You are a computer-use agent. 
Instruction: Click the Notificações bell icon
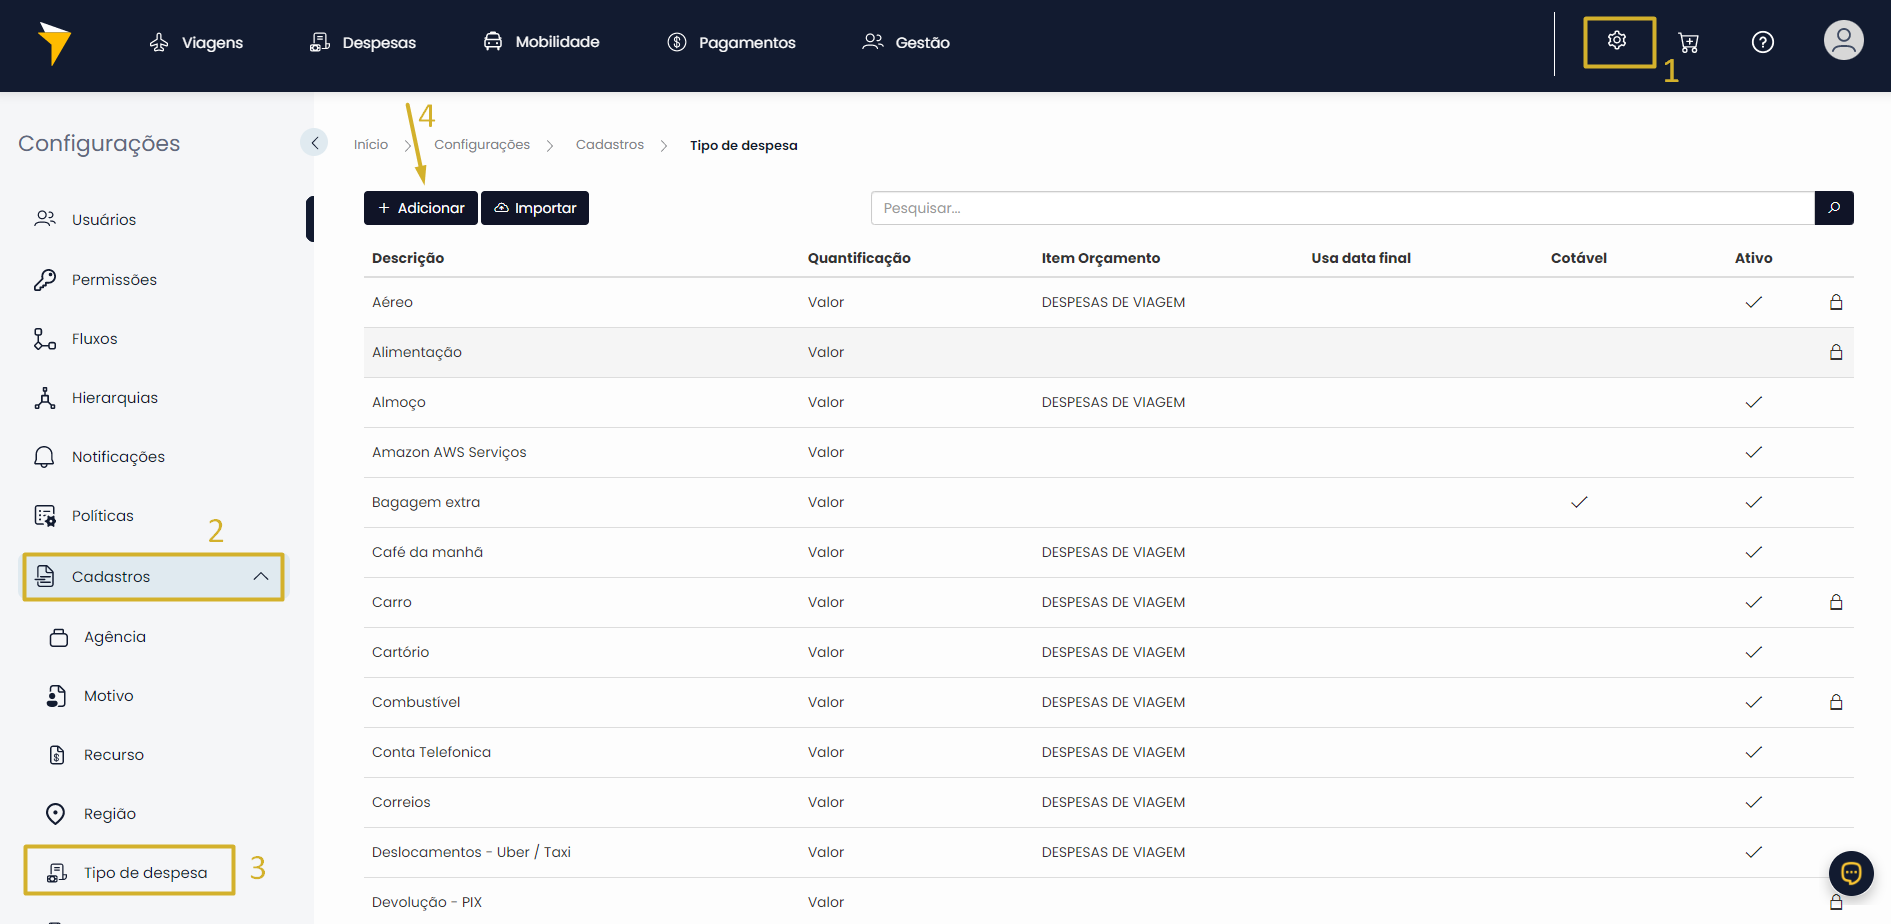[45, 457]
